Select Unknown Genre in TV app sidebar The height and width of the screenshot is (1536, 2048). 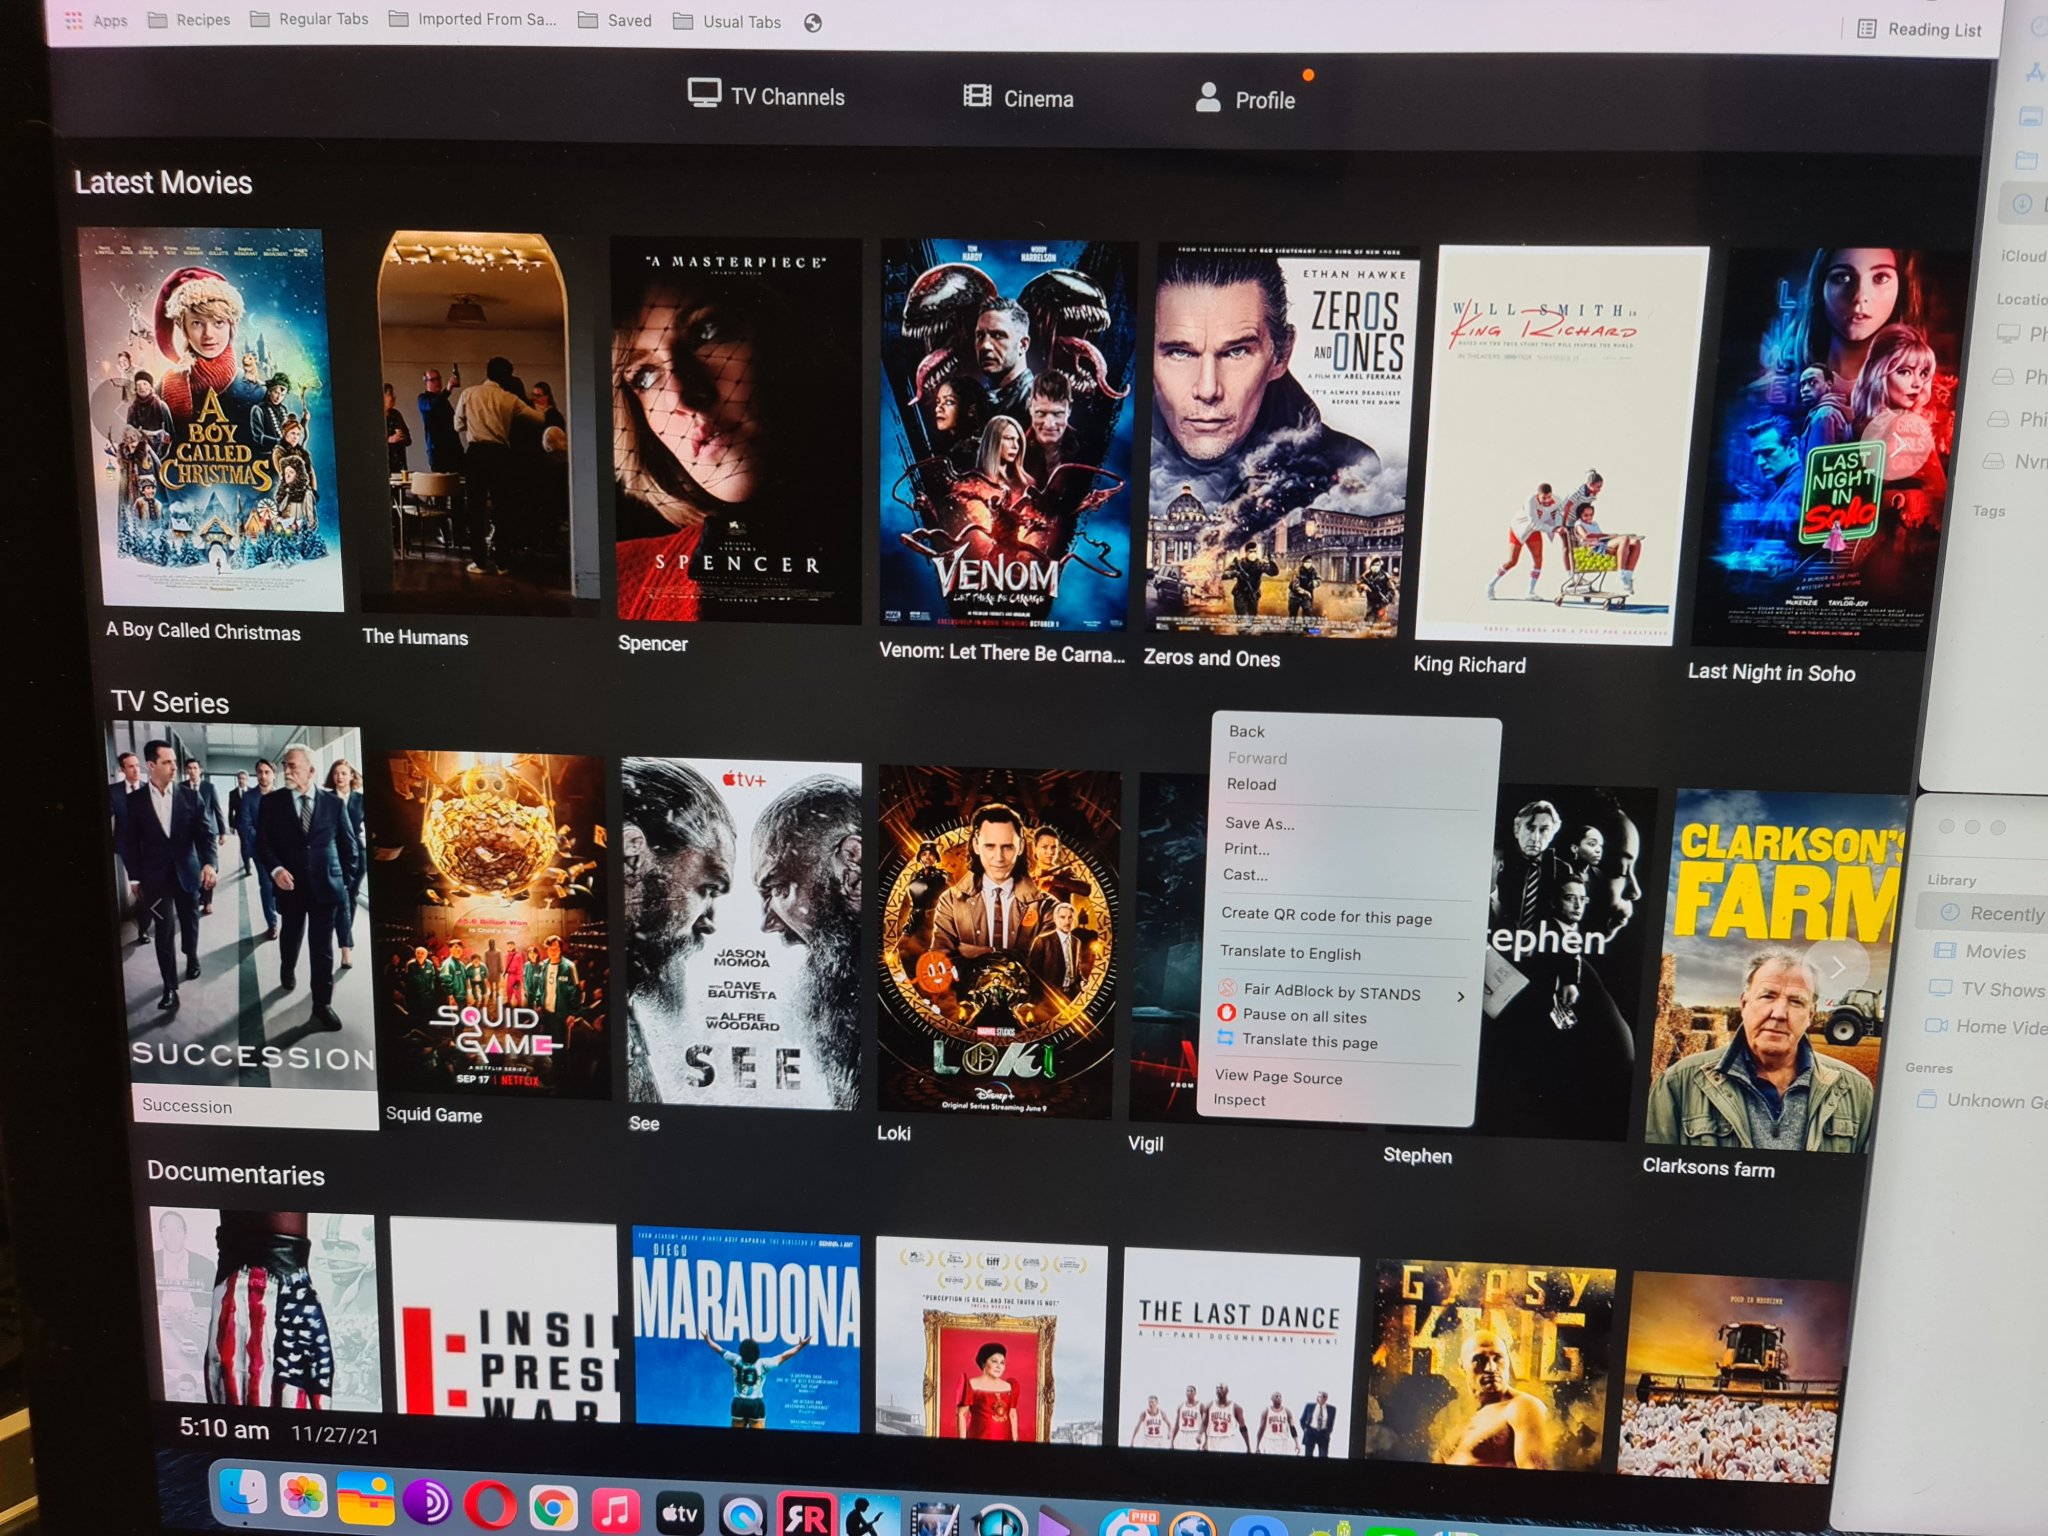1982,1100
